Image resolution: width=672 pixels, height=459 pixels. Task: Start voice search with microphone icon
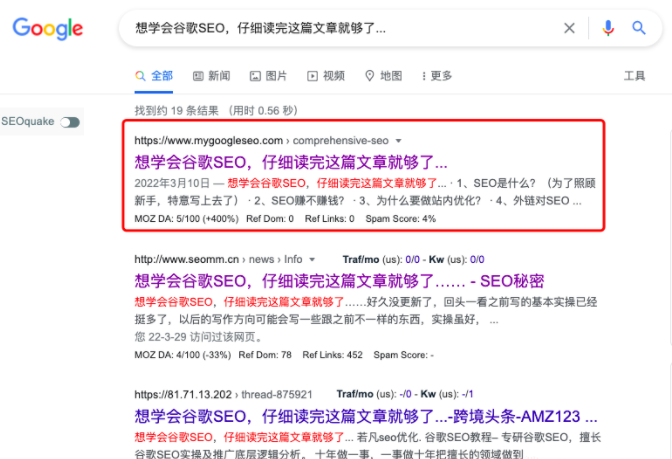click(x=608, y=28)
